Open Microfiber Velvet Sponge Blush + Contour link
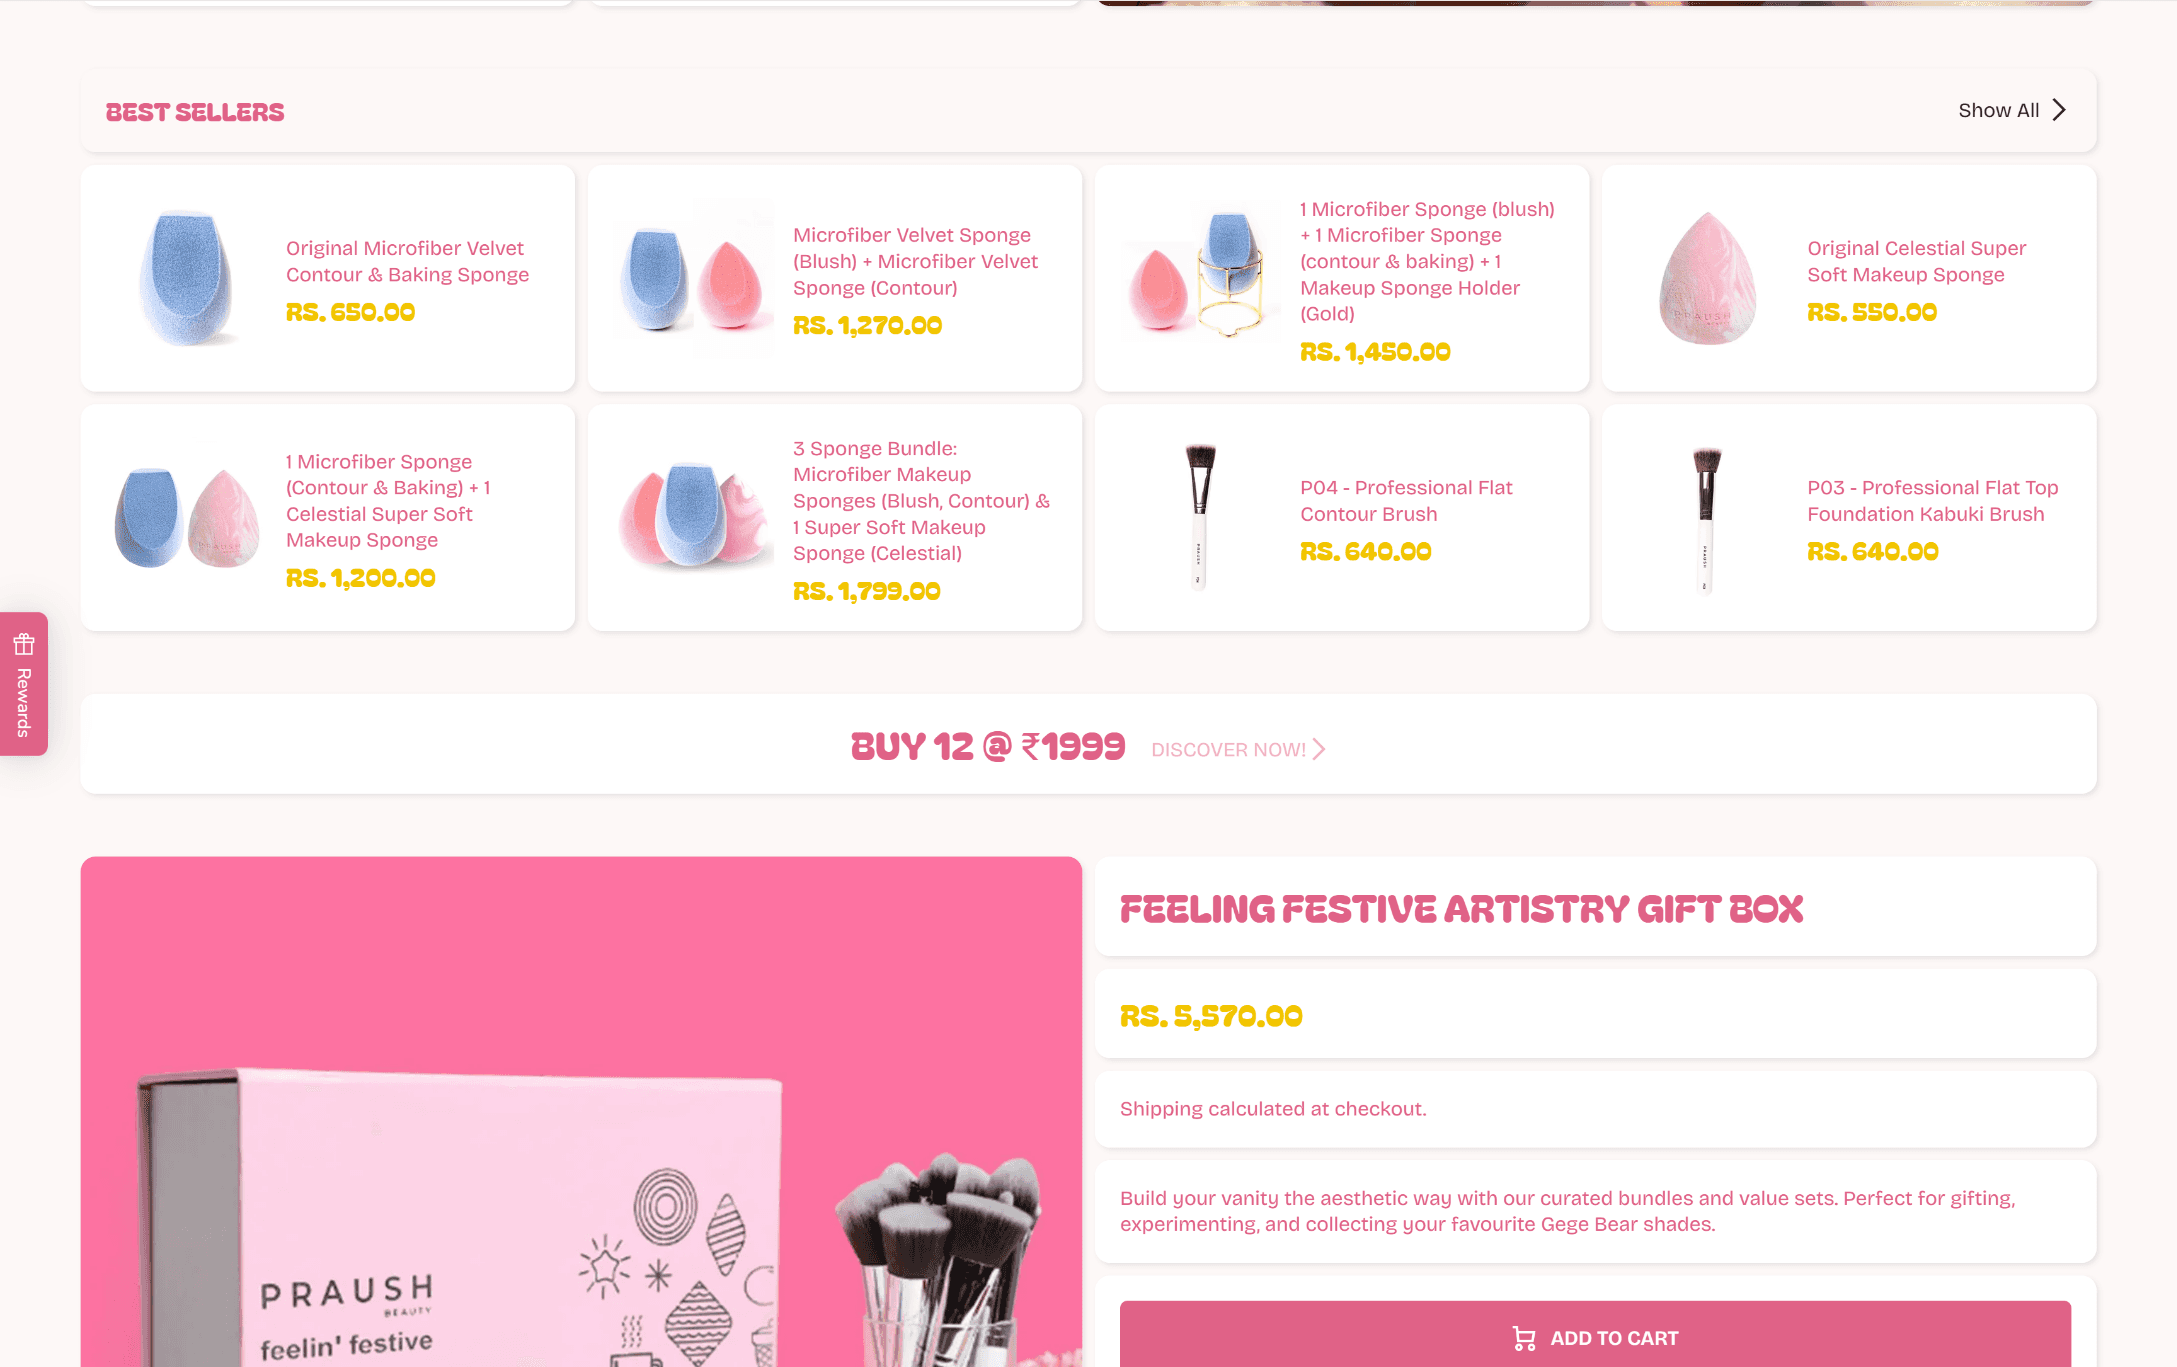The height and width of the screenshot is (1367, 2177). (915, 261)
